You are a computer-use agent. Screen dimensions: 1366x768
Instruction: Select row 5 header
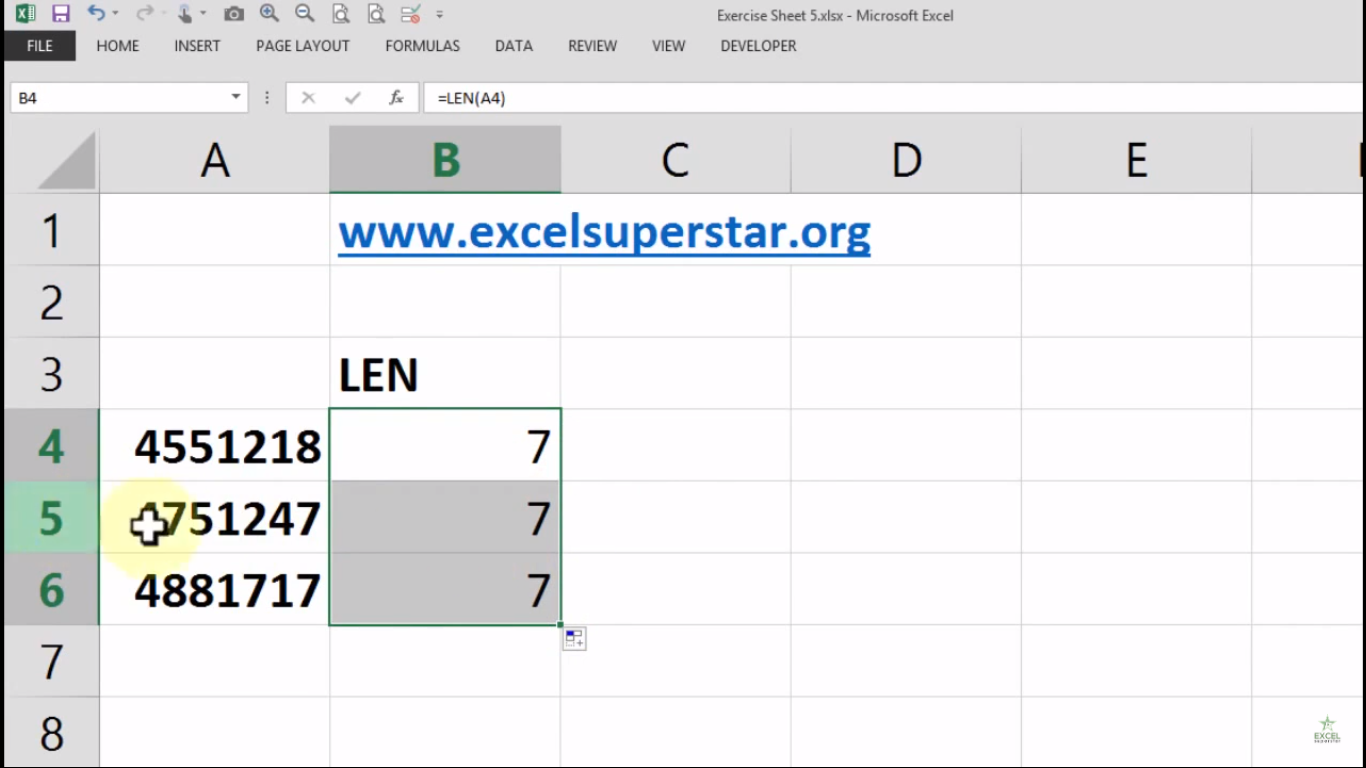pos(52,518)
